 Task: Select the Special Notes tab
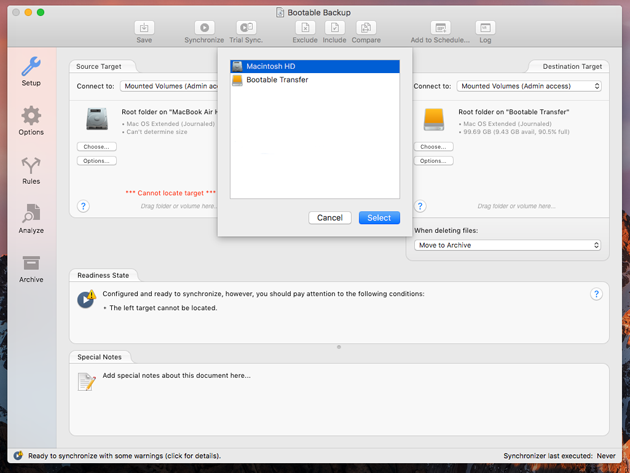(99, 357)
